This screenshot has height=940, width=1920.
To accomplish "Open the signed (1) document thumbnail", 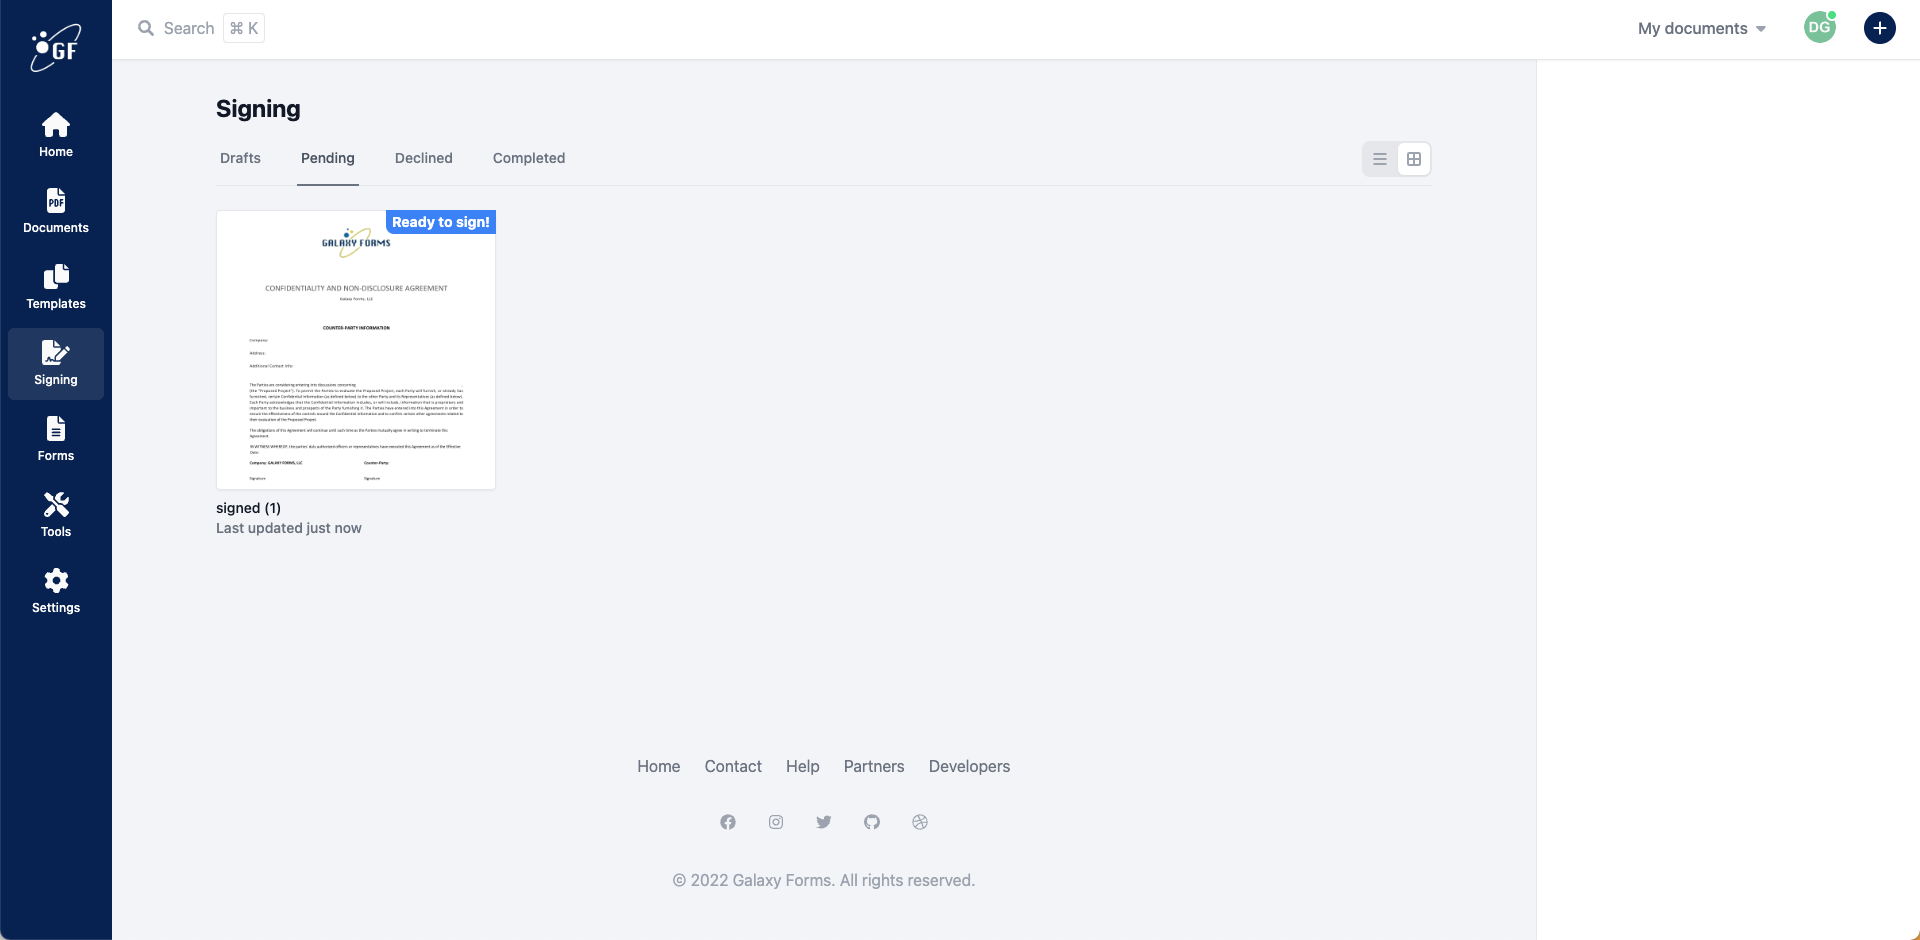I will 356,350.
